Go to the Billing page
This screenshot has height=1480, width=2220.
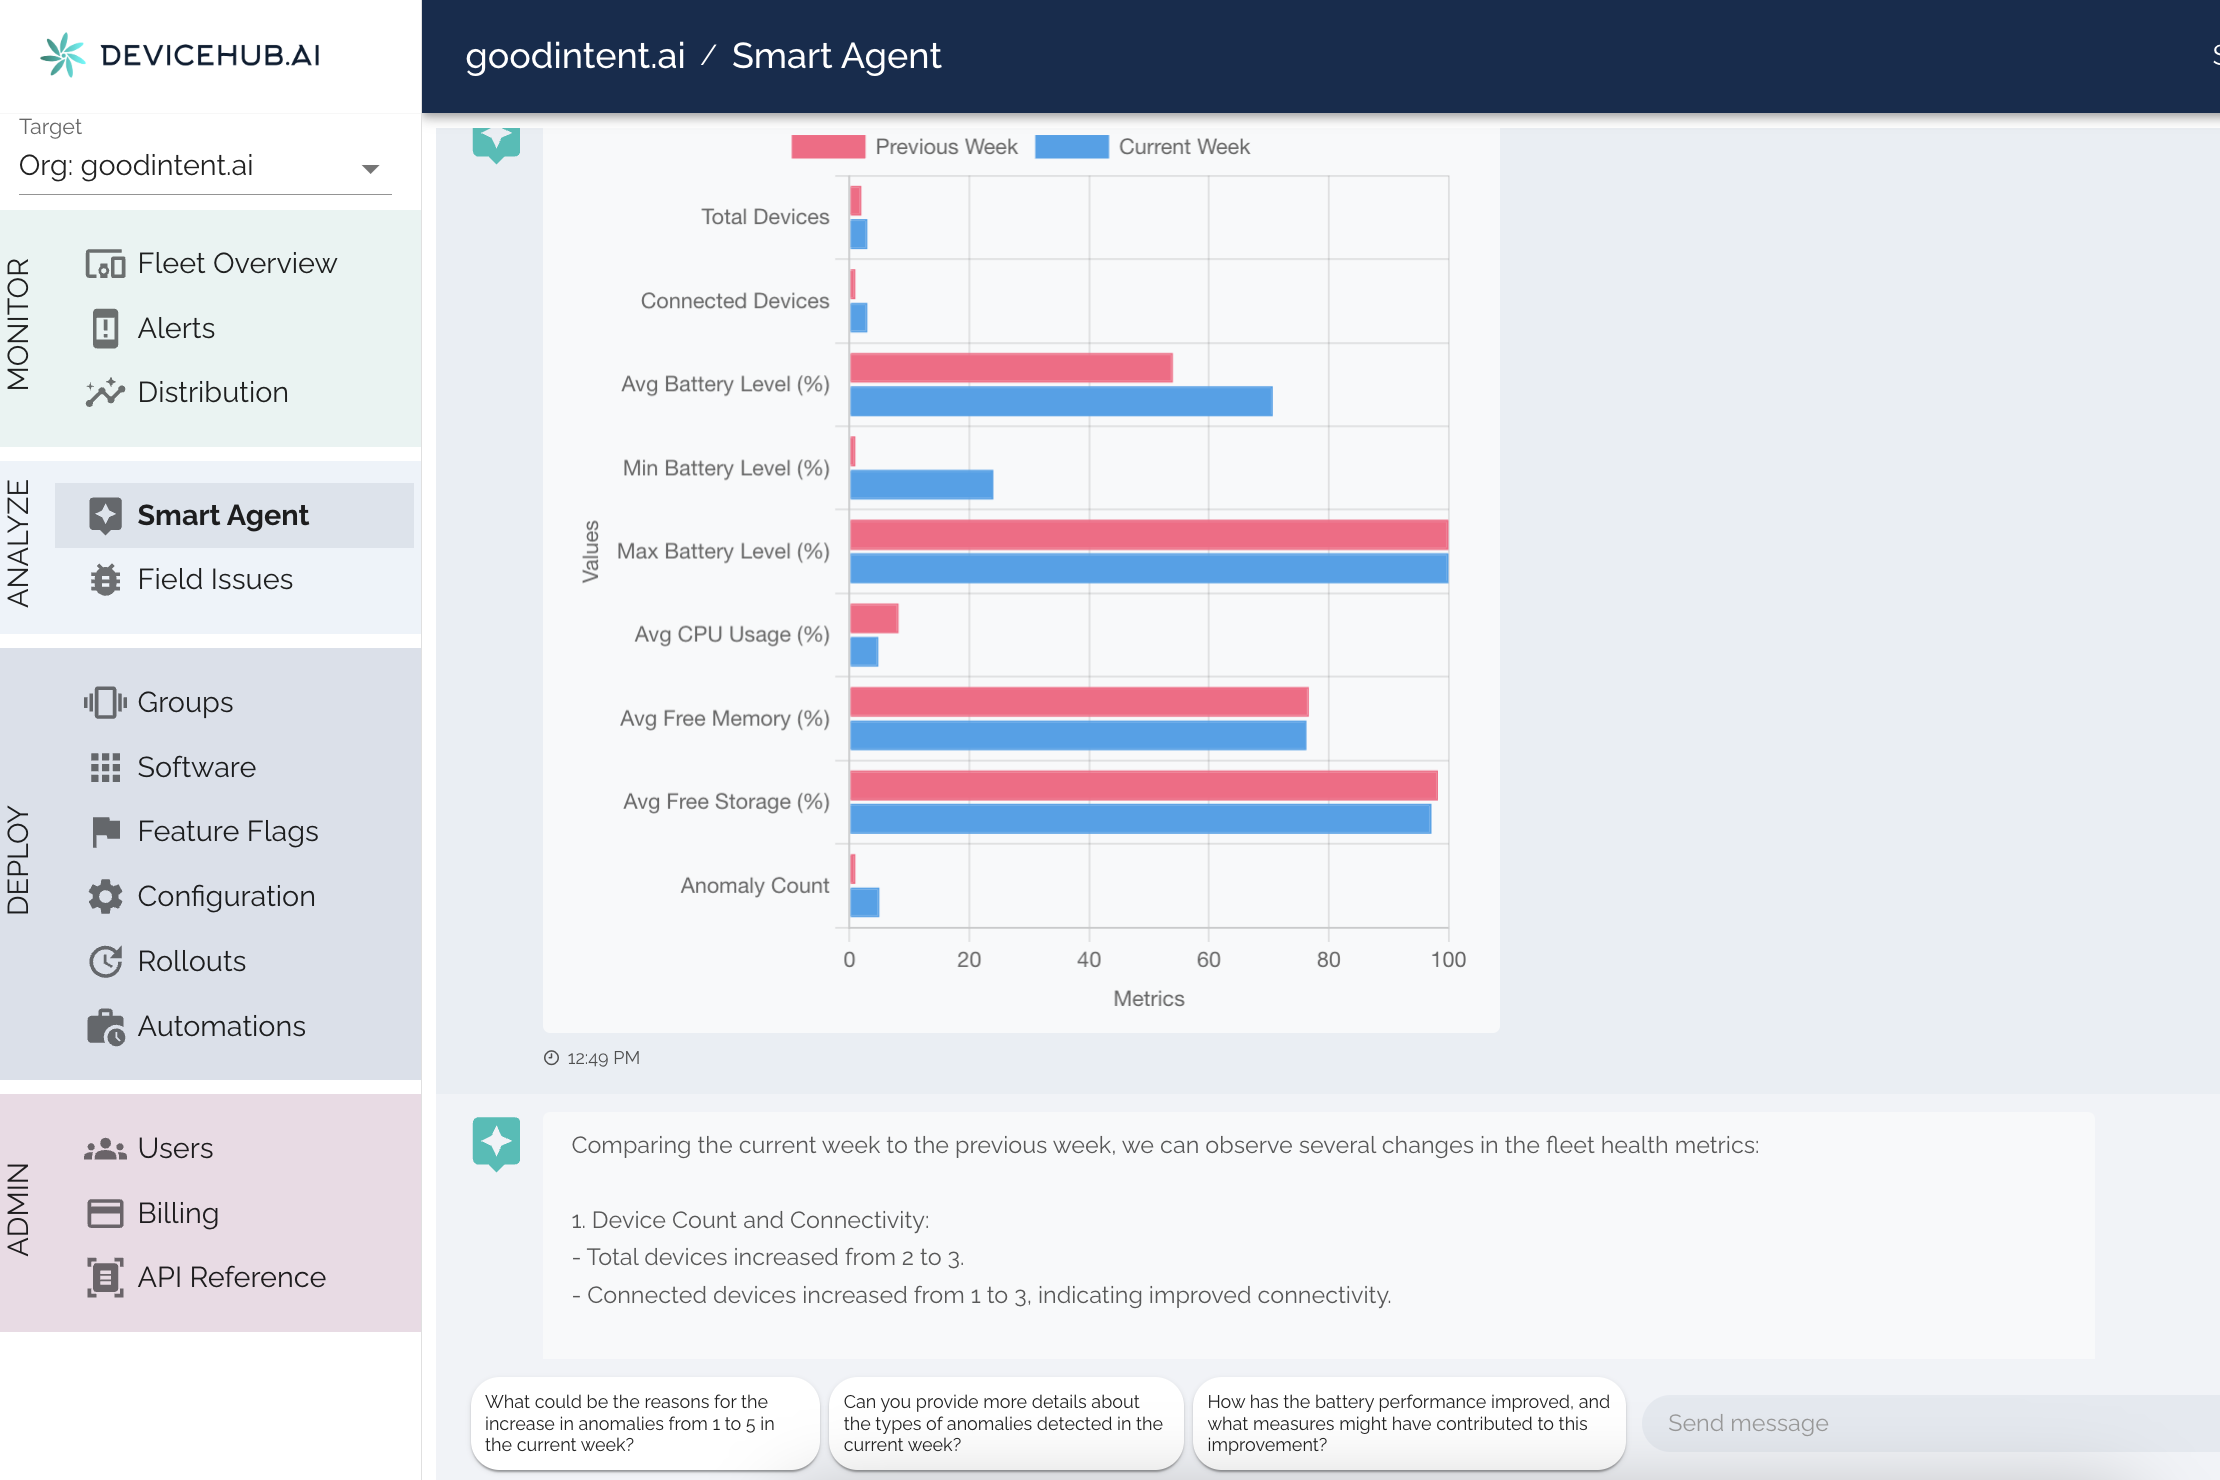click(x=178, y=1213)
